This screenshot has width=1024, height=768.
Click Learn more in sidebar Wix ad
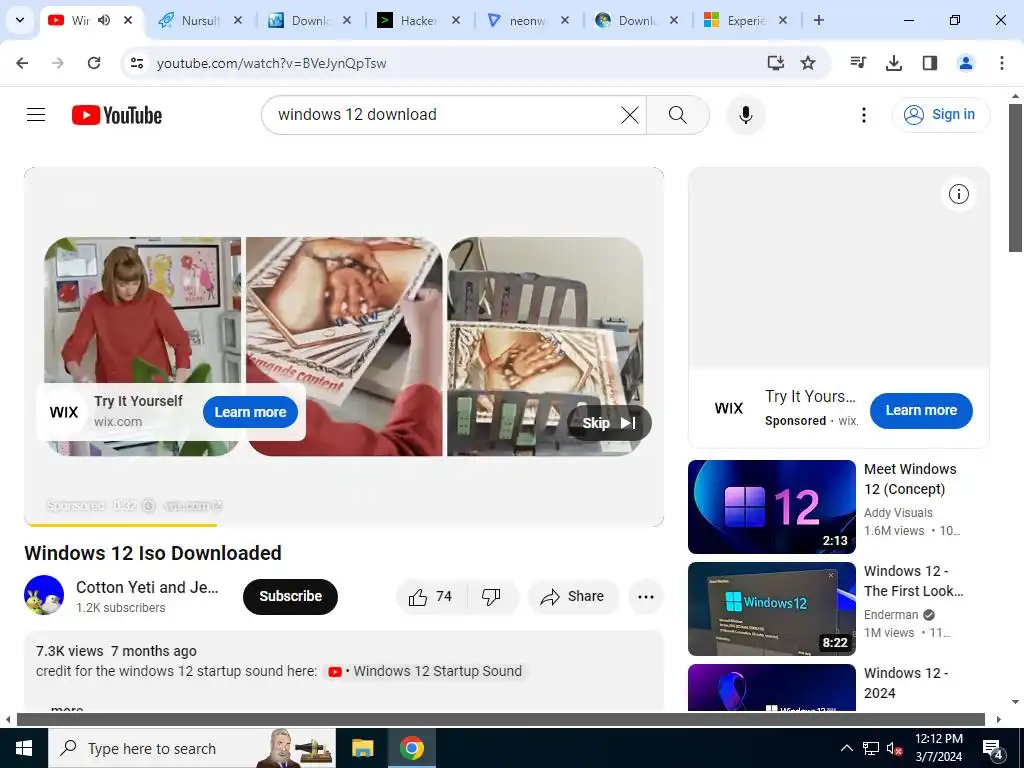(921, 410)
